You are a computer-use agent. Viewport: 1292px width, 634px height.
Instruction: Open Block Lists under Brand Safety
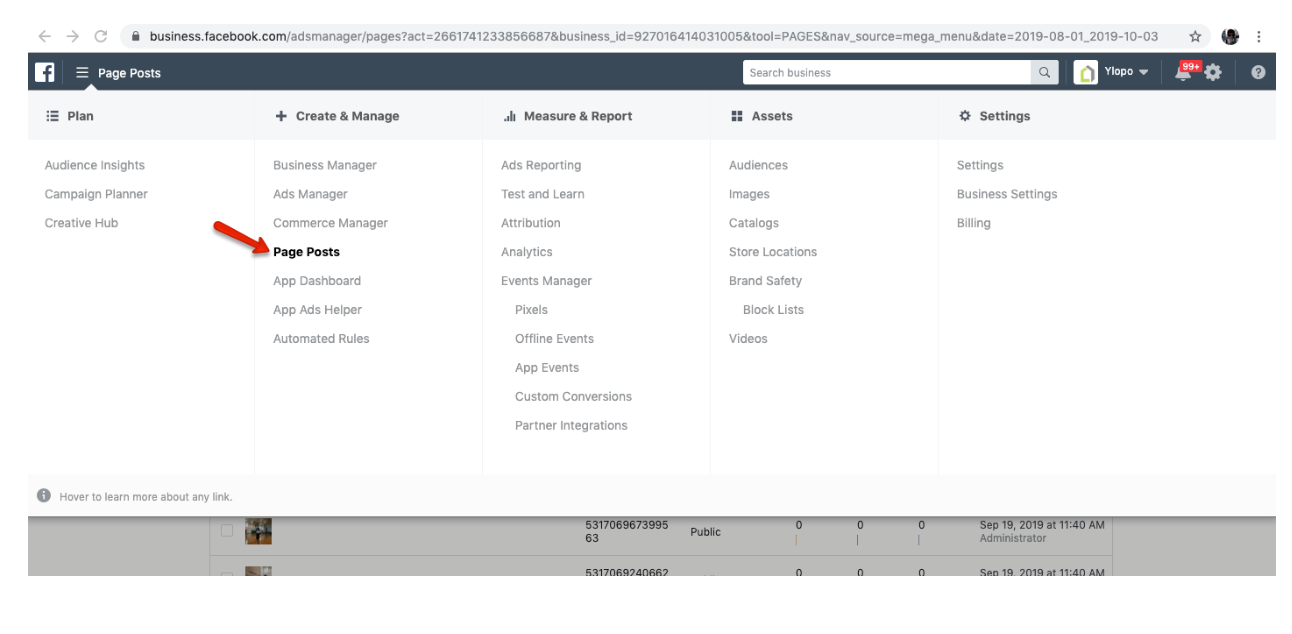(x=773, y=310)
